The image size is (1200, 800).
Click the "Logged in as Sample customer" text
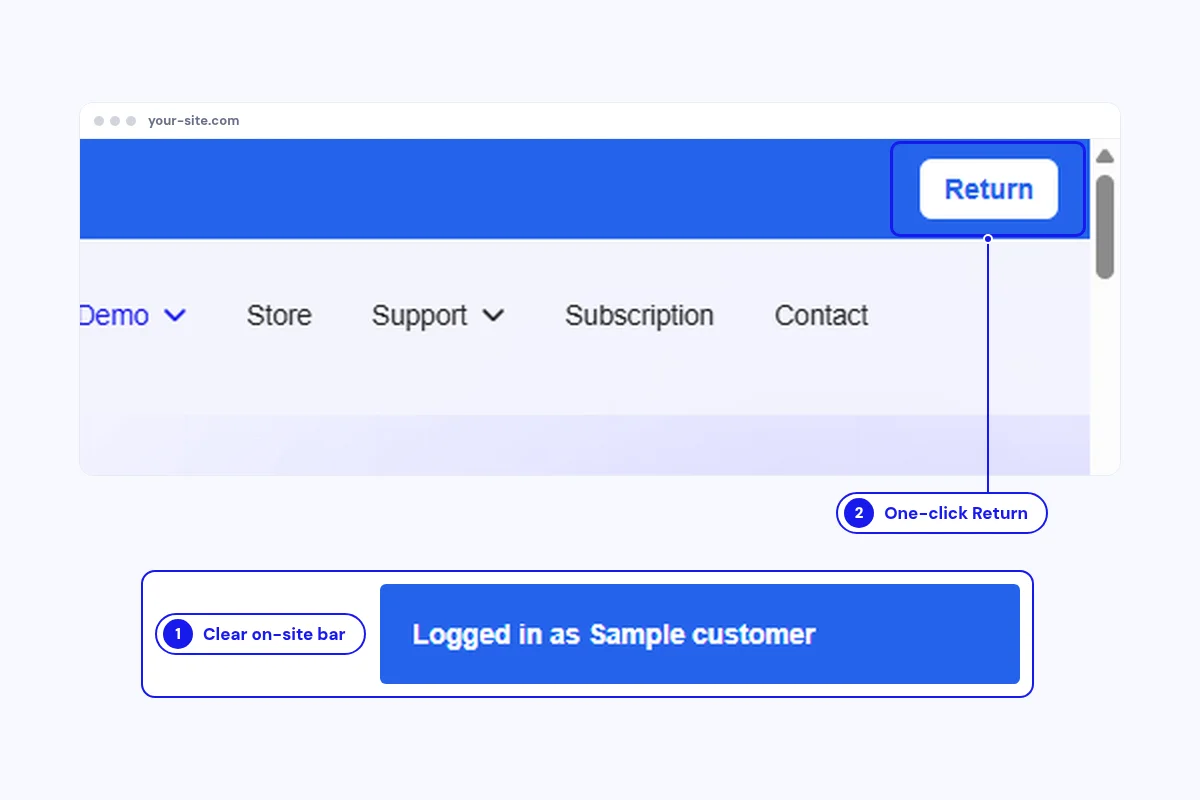(x=614, y=634)
